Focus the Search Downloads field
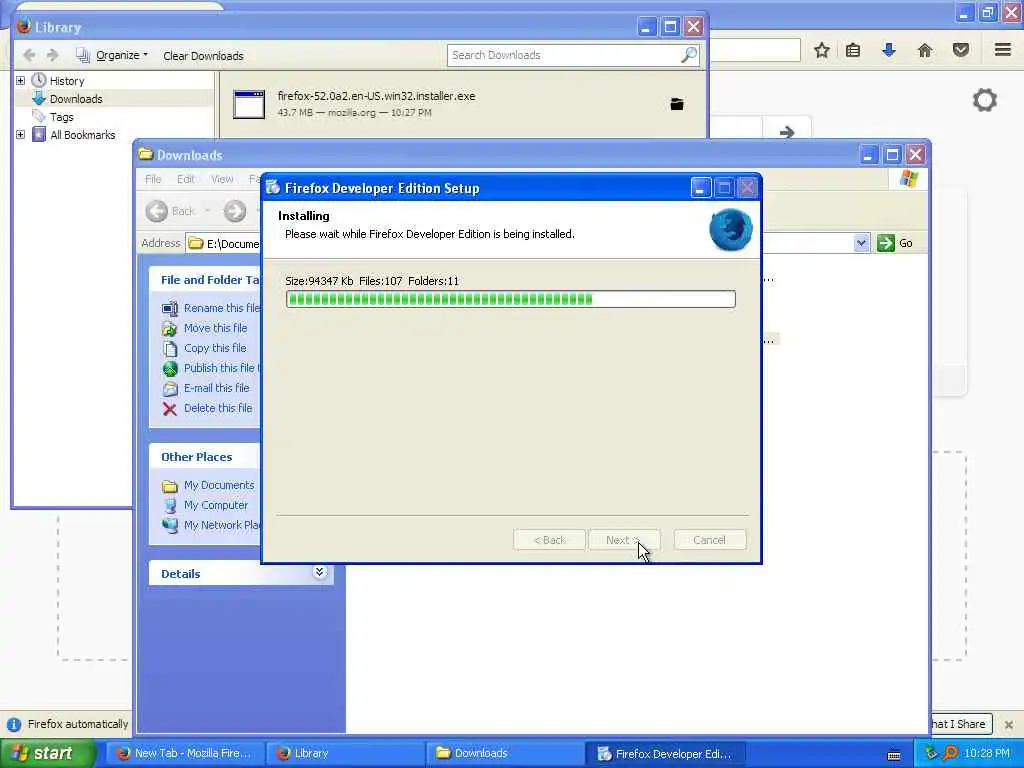 click(566, 55)
